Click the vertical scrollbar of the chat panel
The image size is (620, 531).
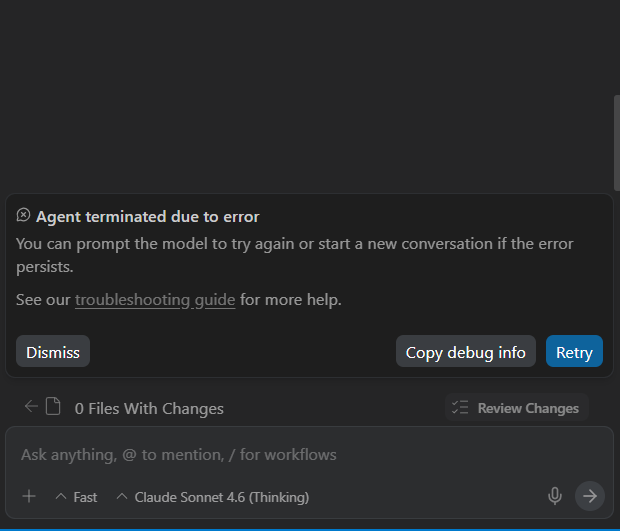click(616, 142)
